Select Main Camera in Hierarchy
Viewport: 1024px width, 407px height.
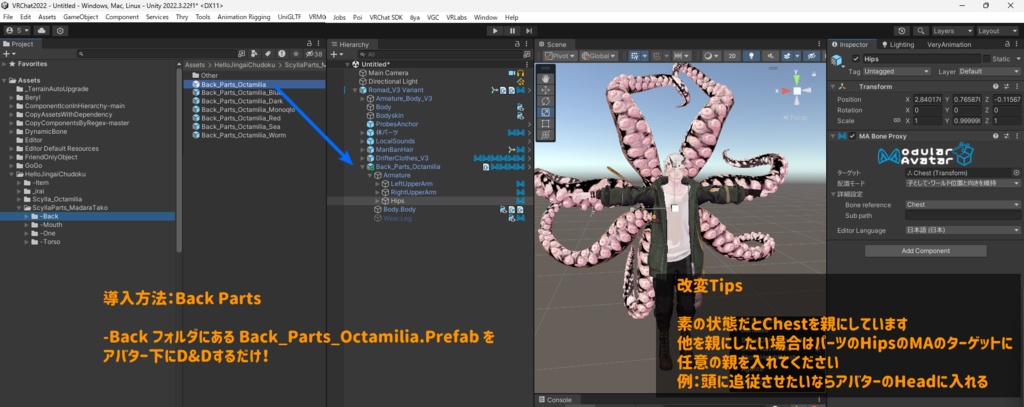(388, 73)
